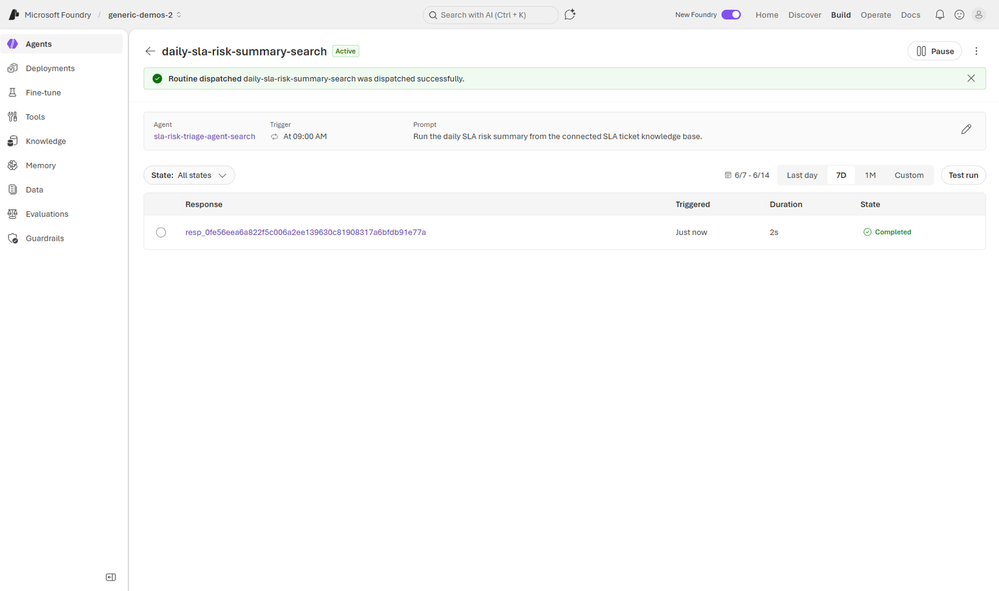Open the Tools section

tap(62, 117)
